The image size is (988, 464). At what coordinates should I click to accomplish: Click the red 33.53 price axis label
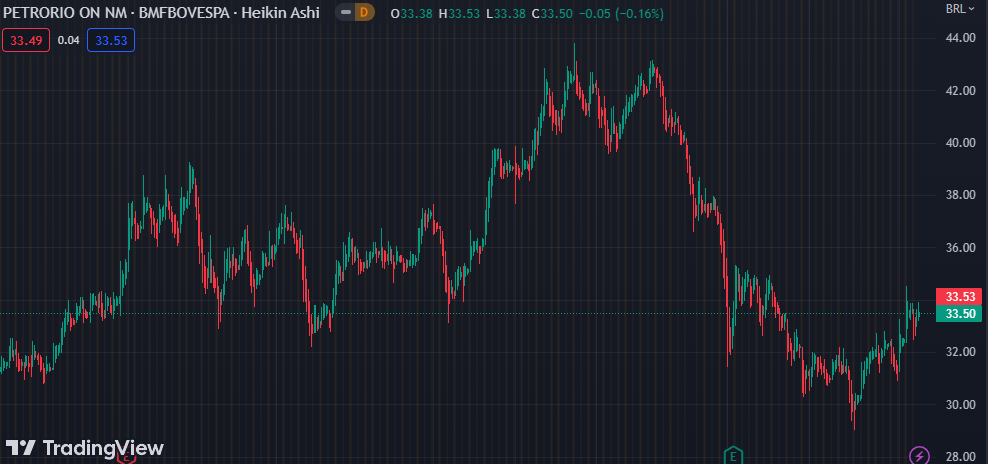pos(960,296)
